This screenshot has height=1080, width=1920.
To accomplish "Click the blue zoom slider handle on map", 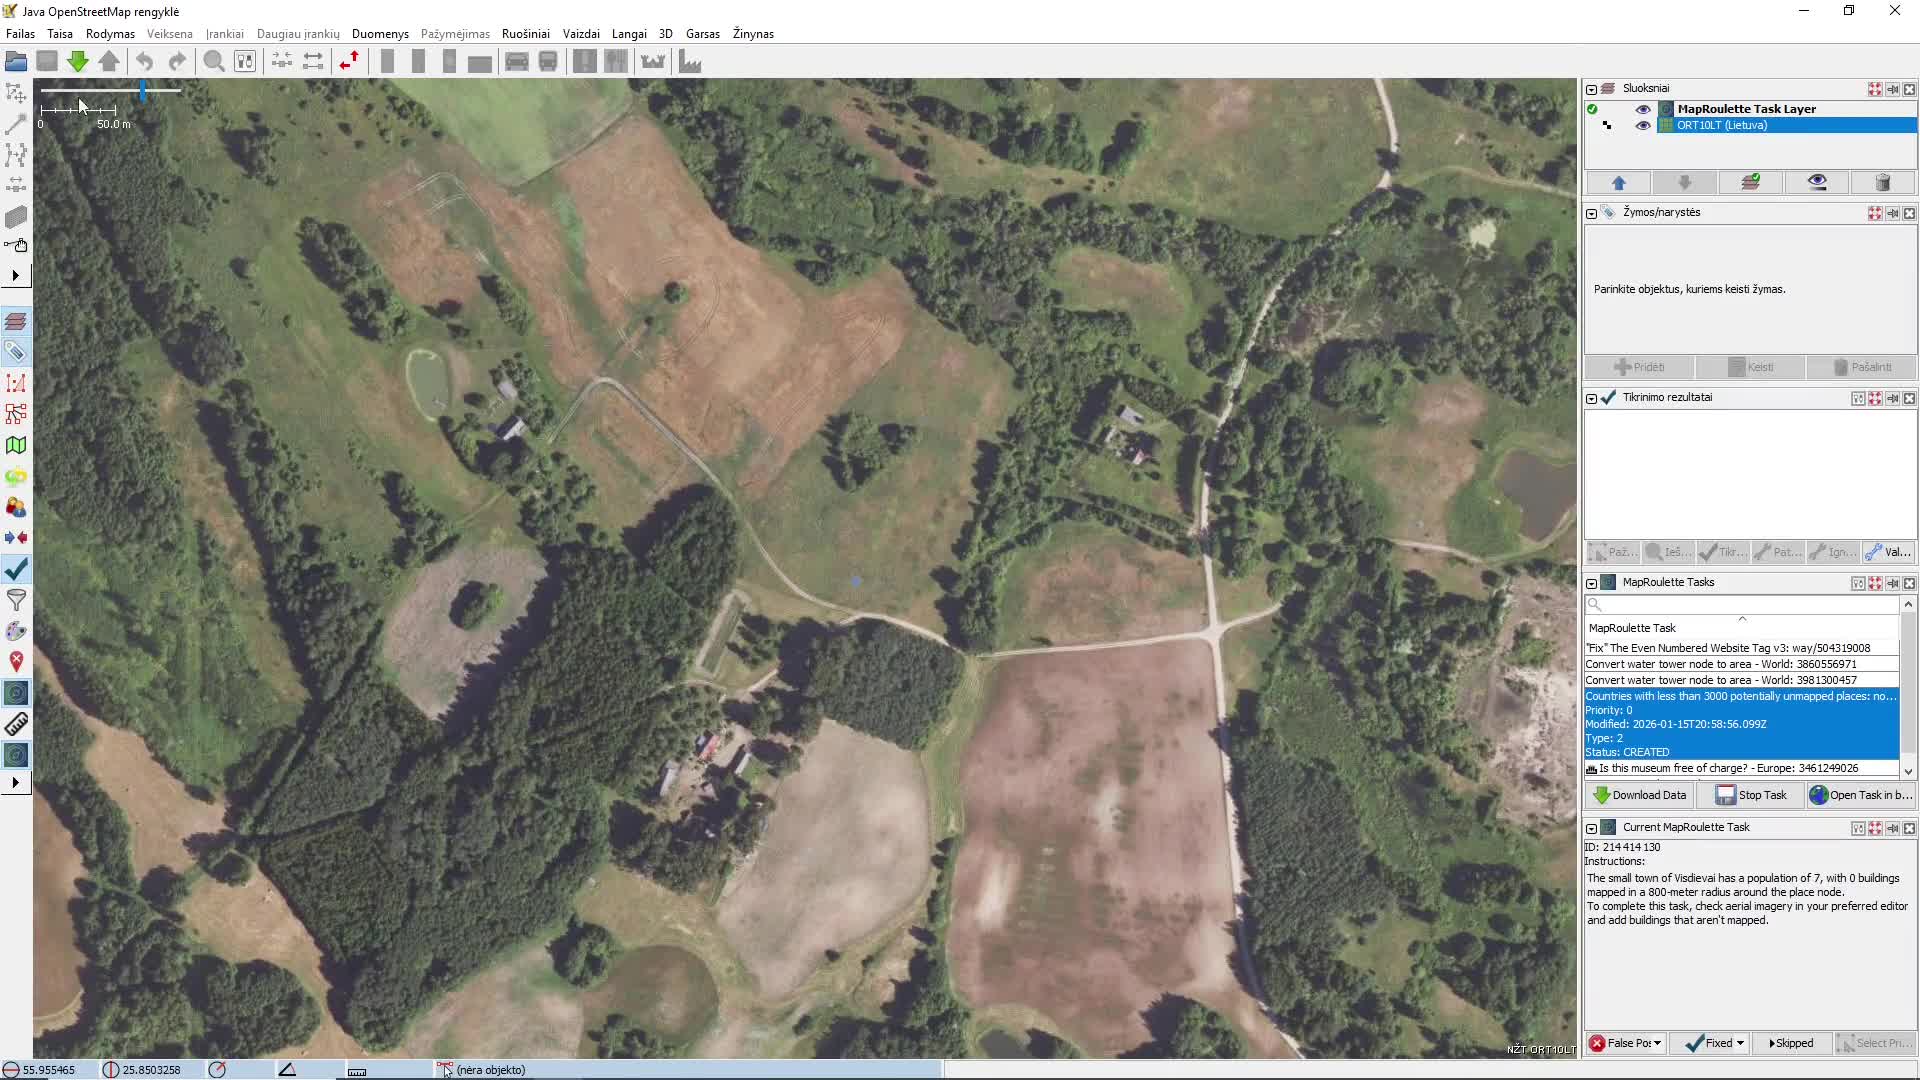I will point(143,91).
